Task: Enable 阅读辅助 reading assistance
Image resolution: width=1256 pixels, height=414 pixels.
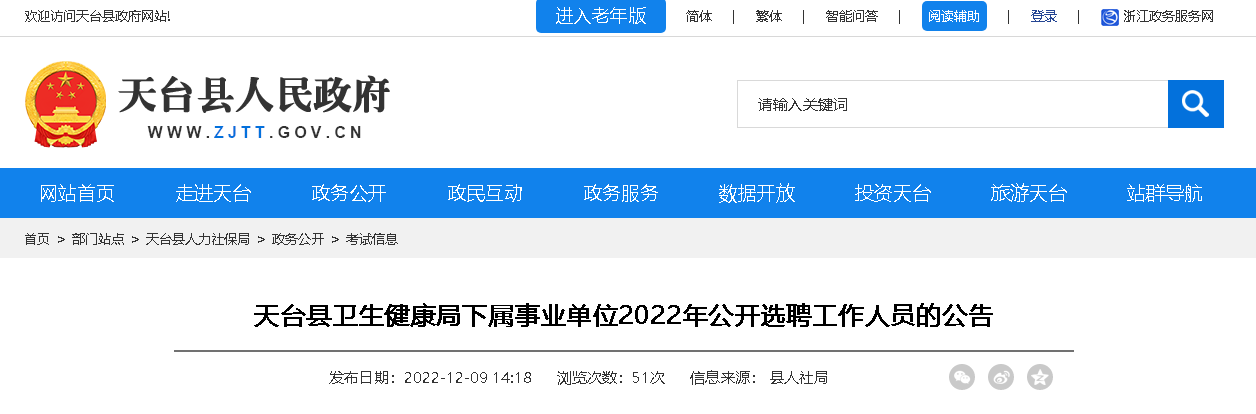Action: point(954,16)
